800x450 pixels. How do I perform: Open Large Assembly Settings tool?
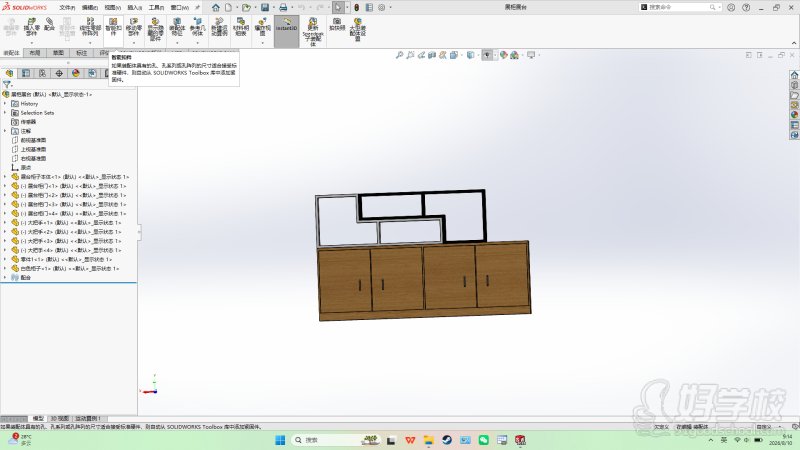pos(358,30)
